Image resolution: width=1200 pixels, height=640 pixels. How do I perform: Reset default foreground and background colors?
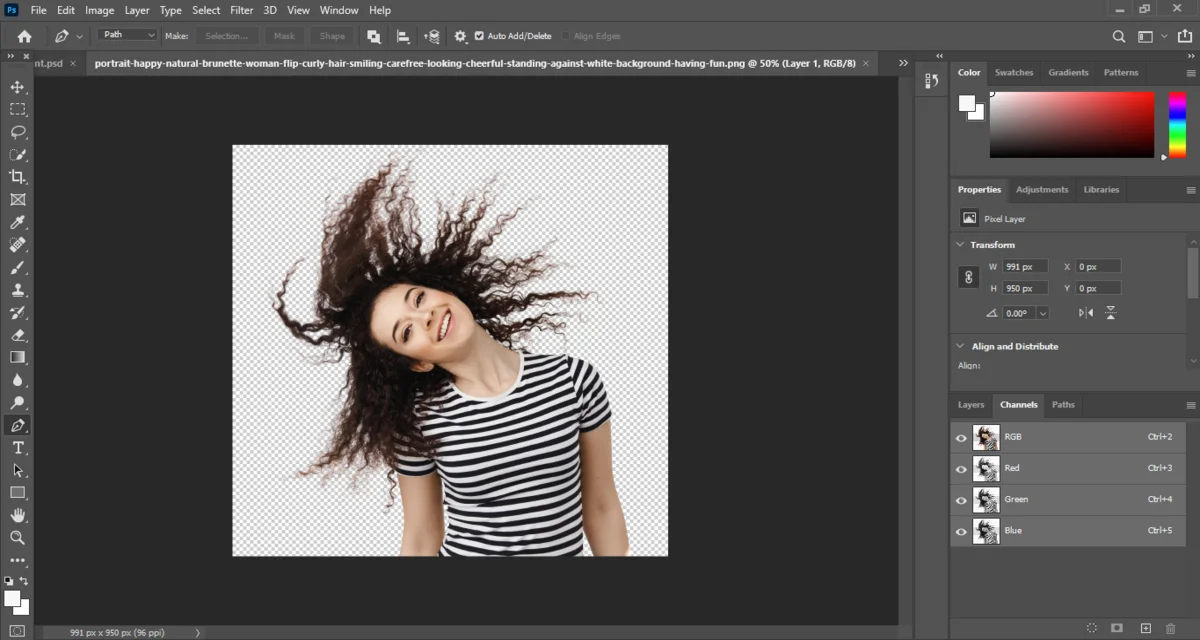9,581
